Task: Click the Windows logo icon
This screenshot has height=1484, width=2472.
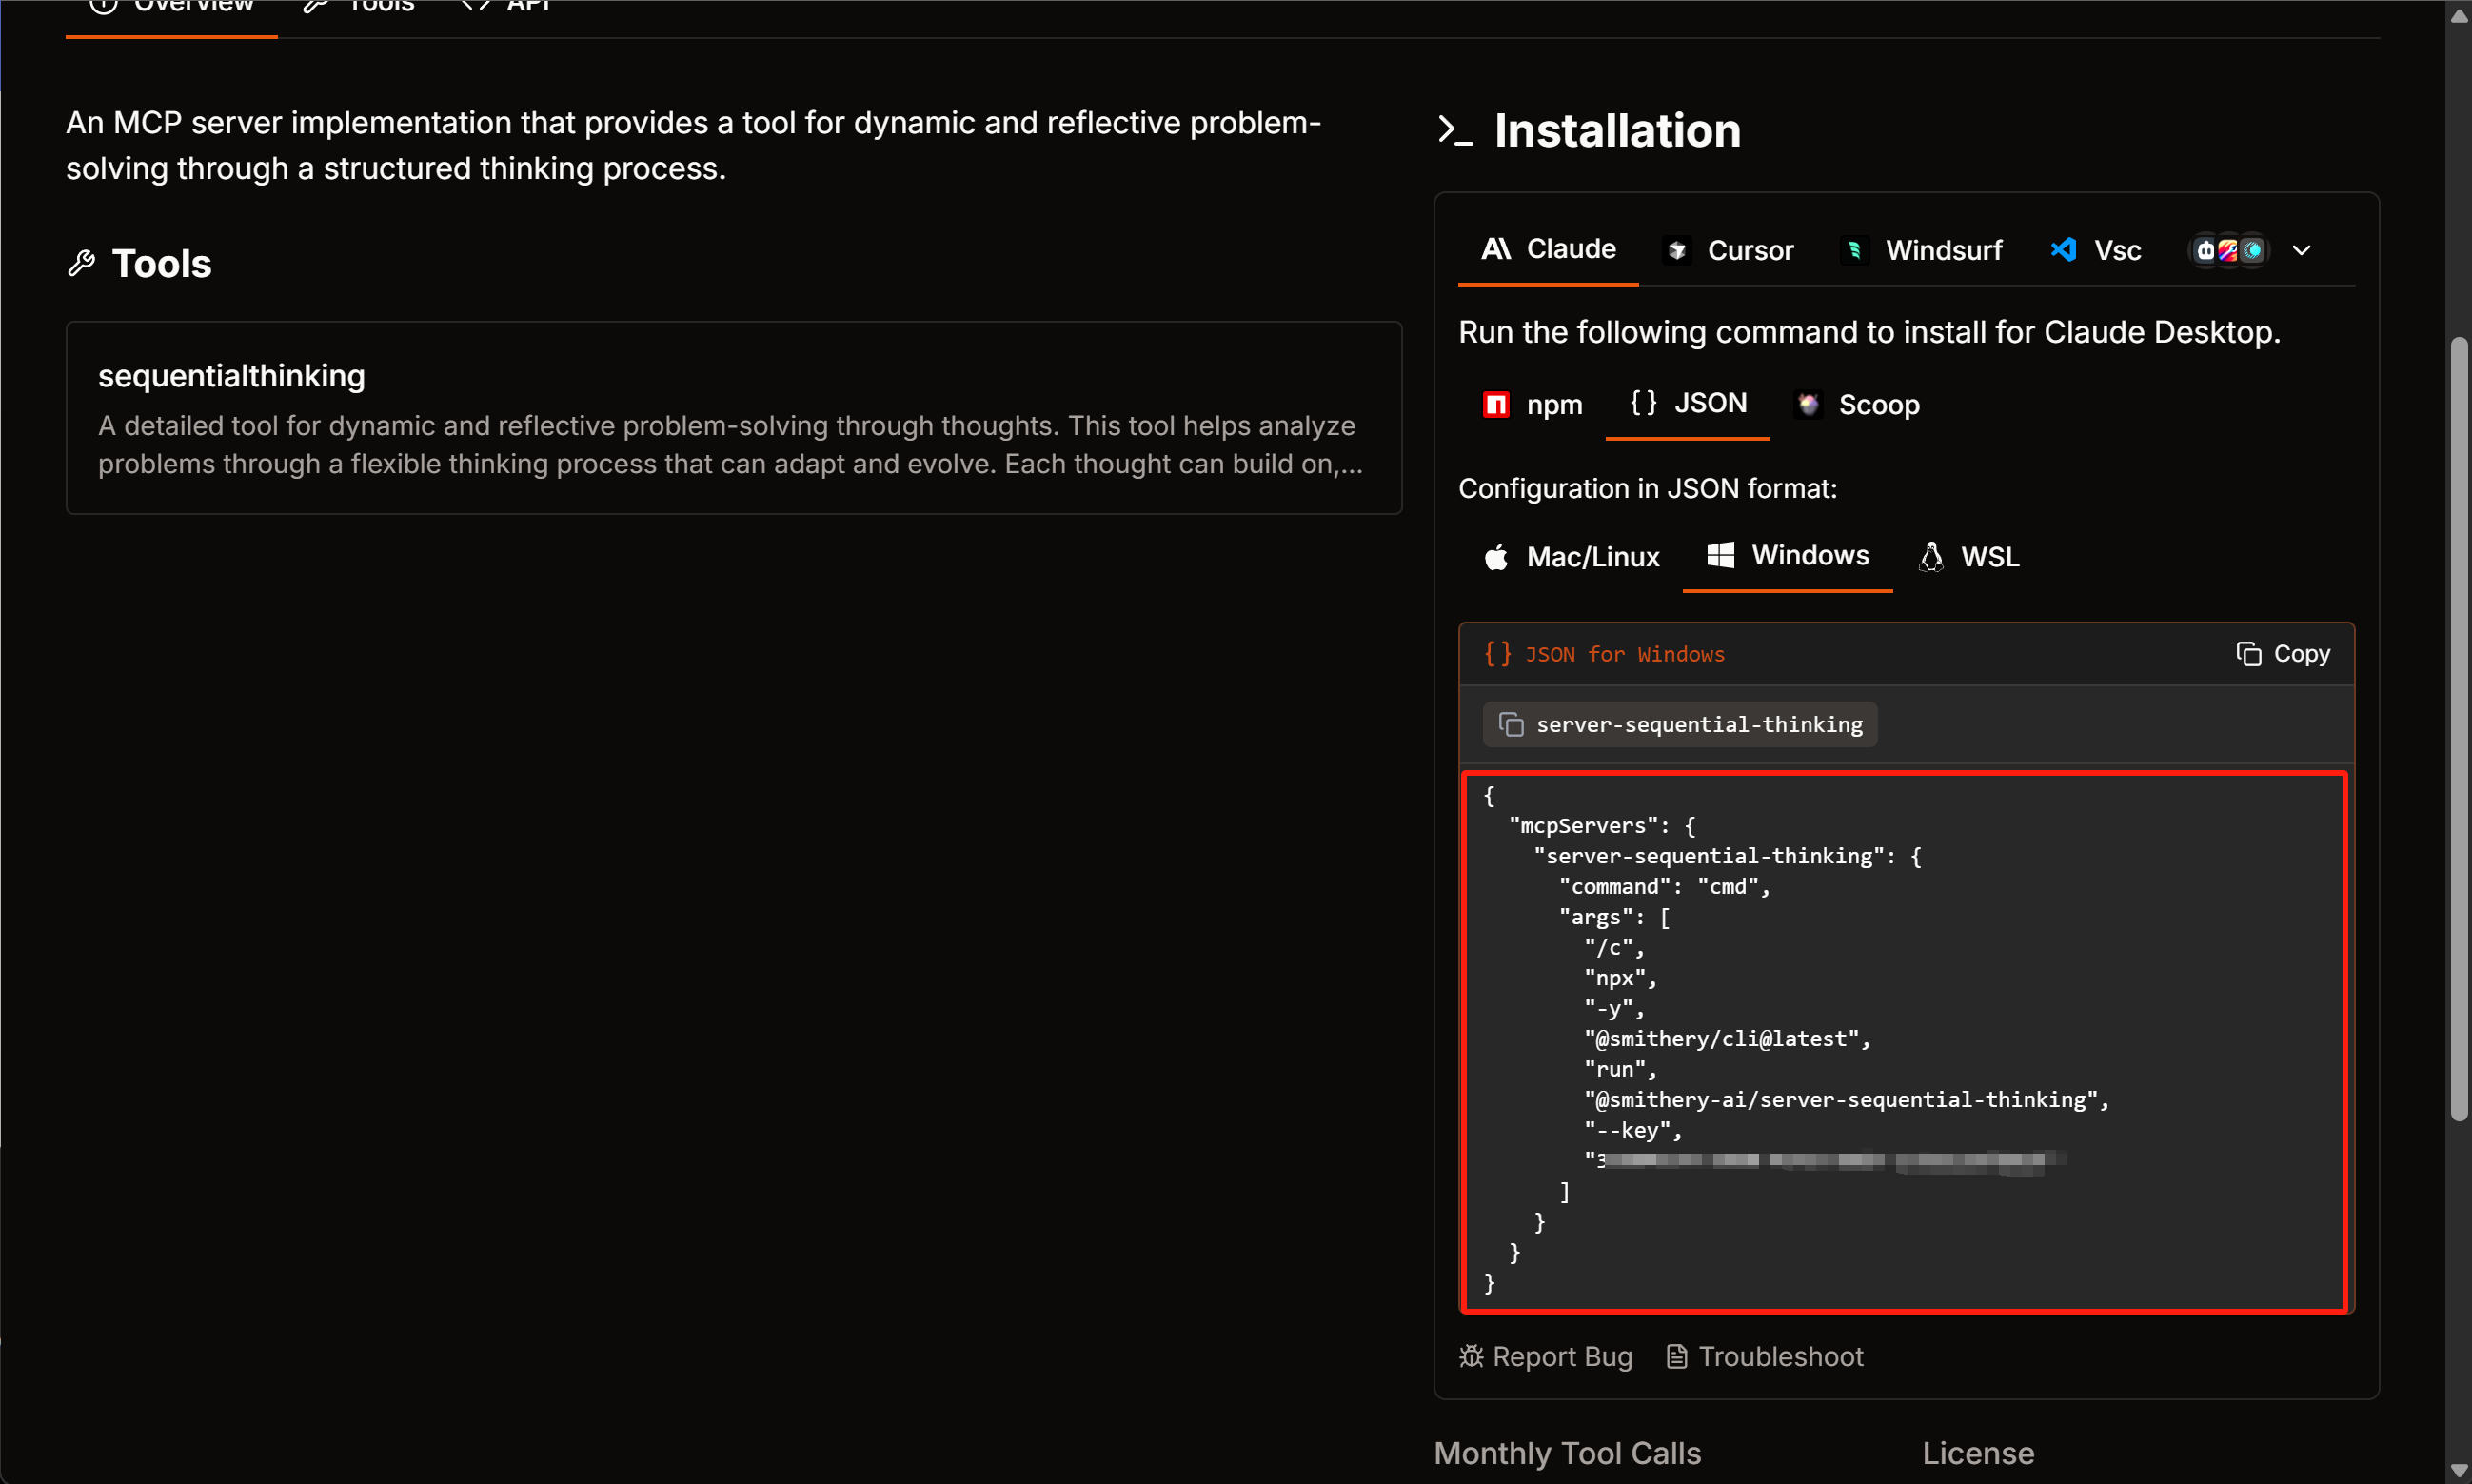Action: tap(1721, 555)
